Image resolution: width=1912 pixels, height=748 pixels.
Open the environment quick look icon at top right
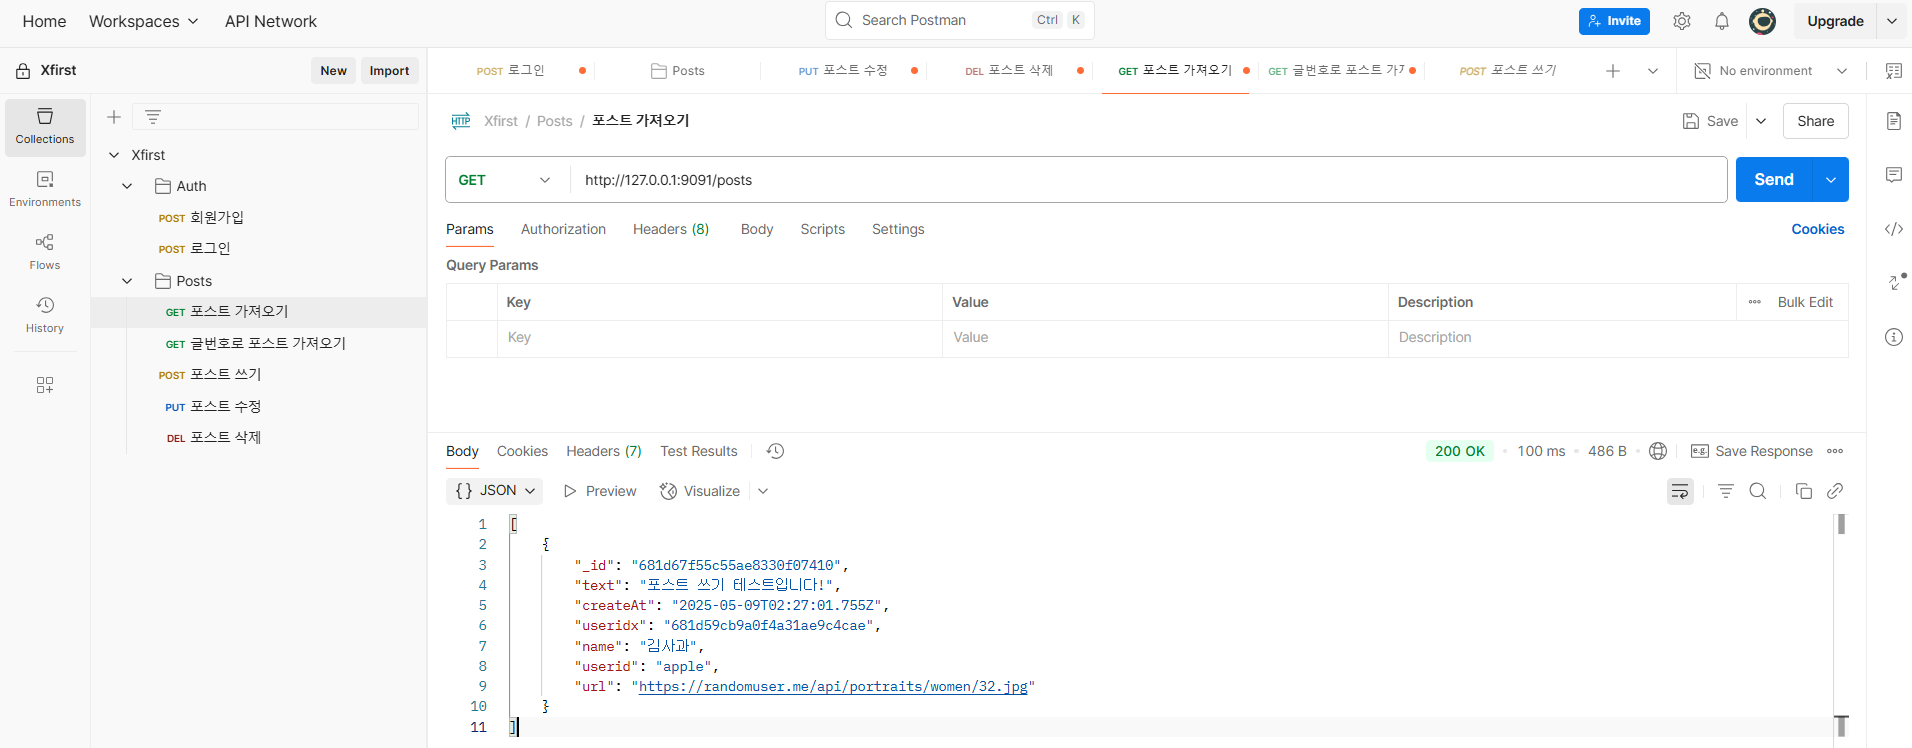[x=1894, y=71]
